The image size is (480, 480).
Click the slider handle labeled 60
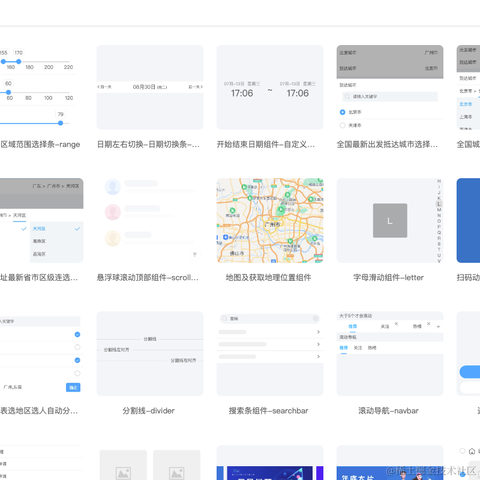[8, 92]
